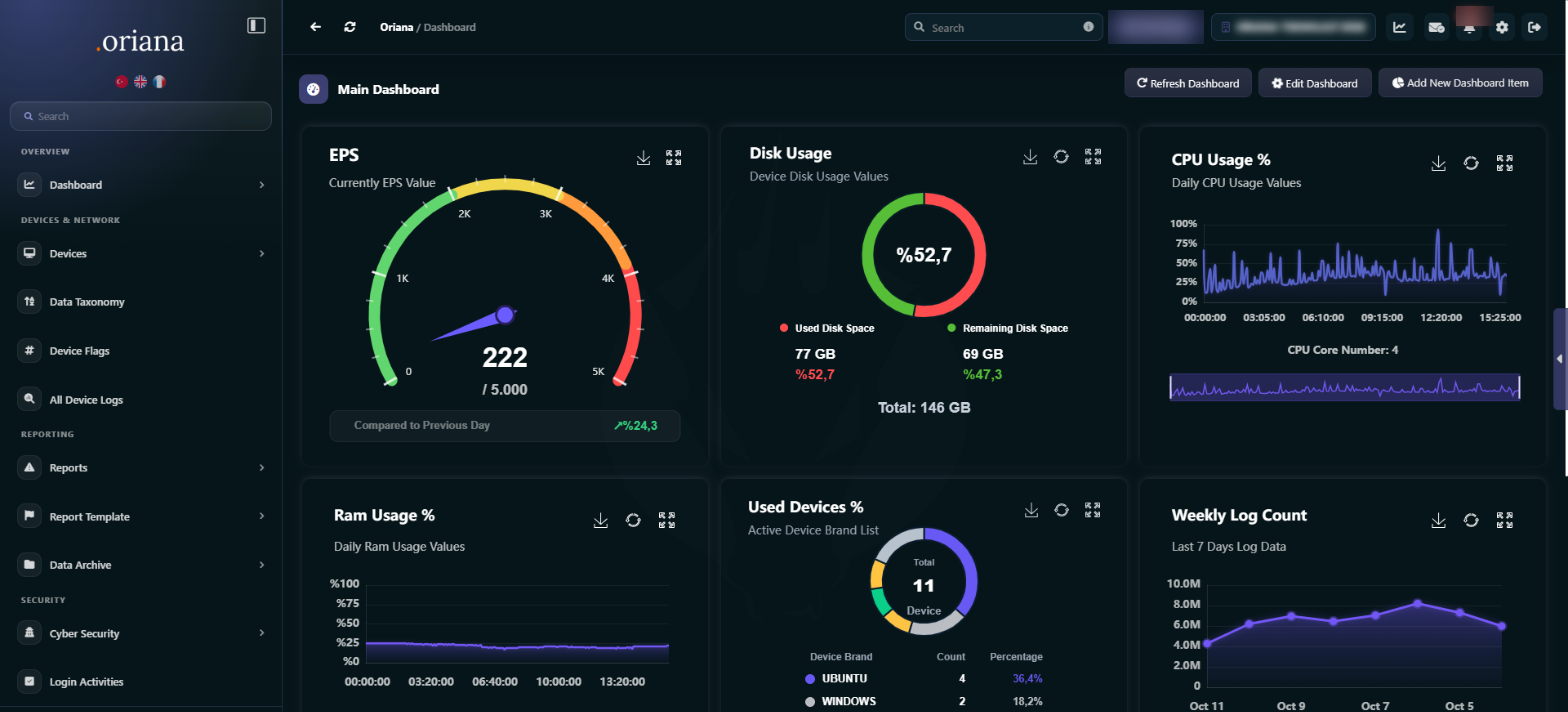Download the Disk Usage widget
The height and width of the screenshot is (712, 1568).
click(1030, 156)
